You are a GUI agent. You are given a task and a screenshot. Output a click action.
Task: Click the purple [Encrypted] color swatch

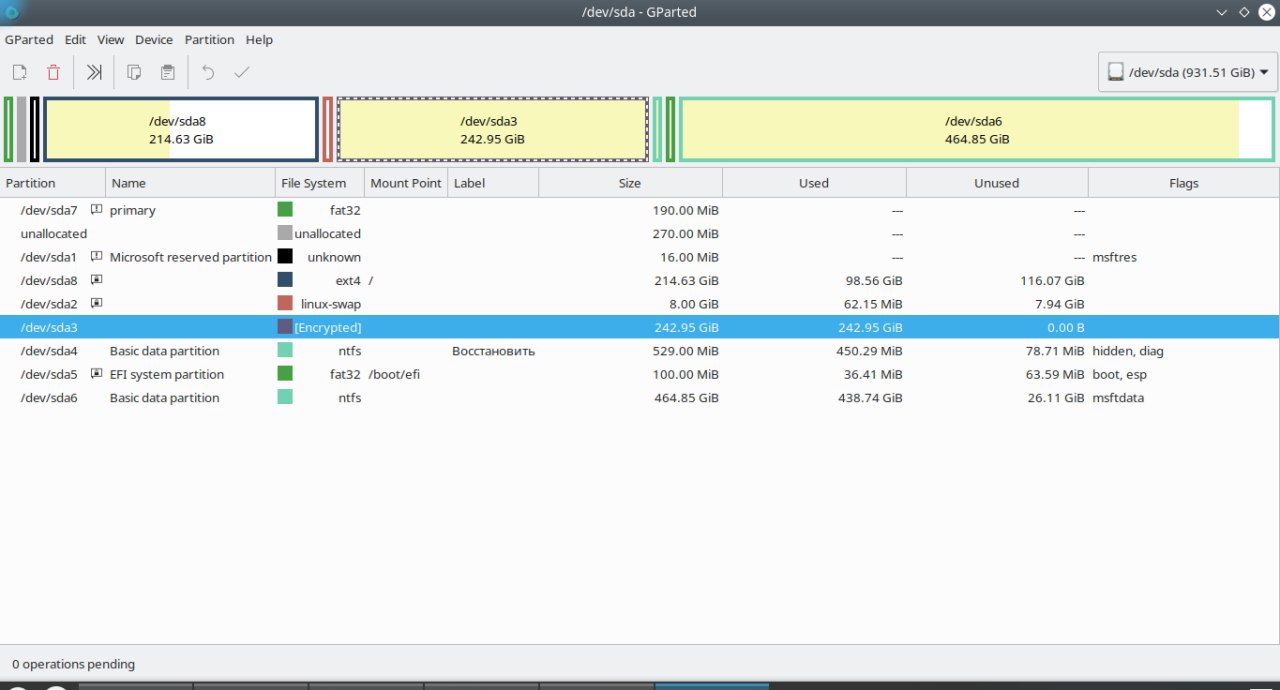tap(285, 327)
